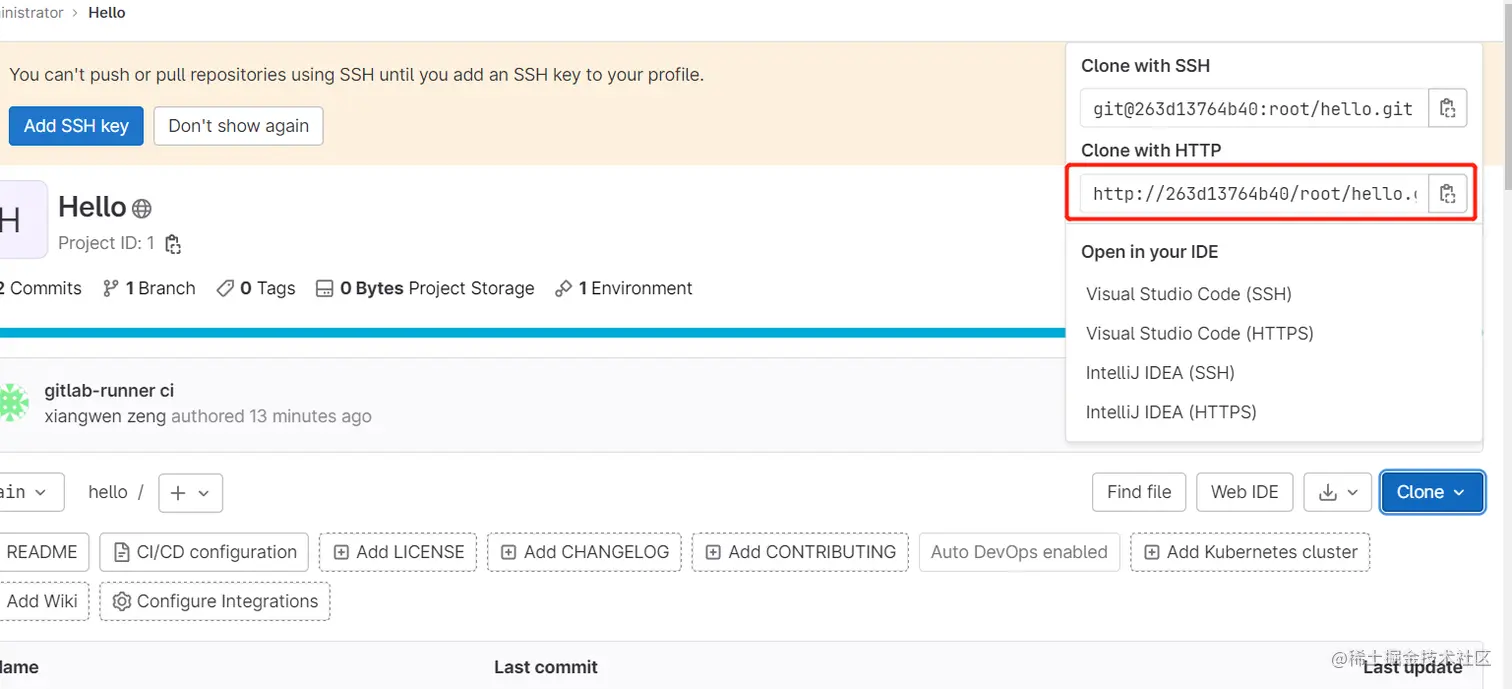
Task: Click the Last commit column header
Action: click(546, 667)
